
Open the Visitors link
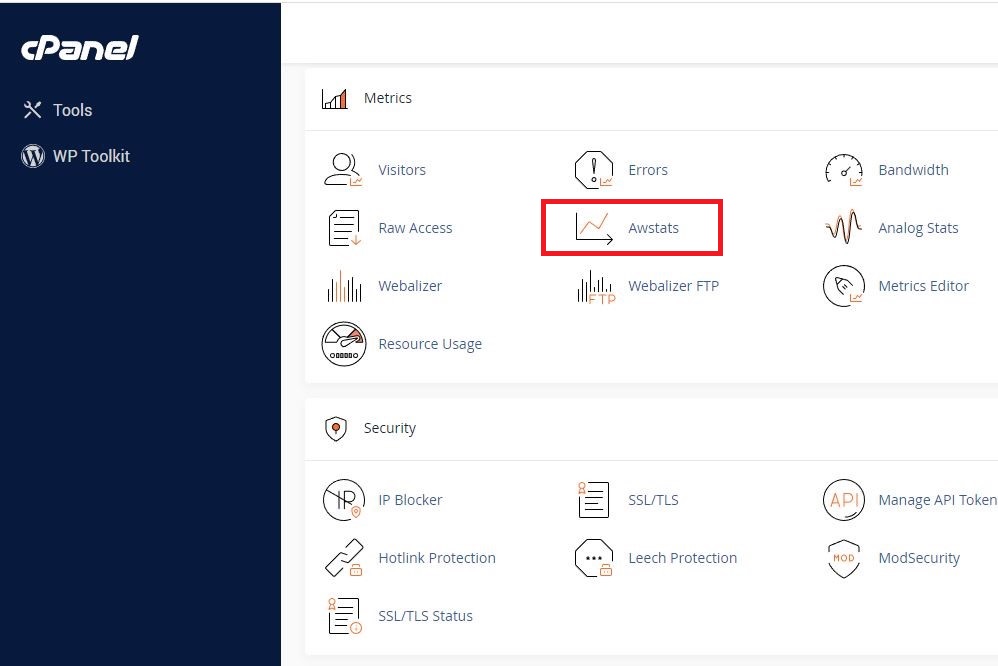tap(402, 170)
